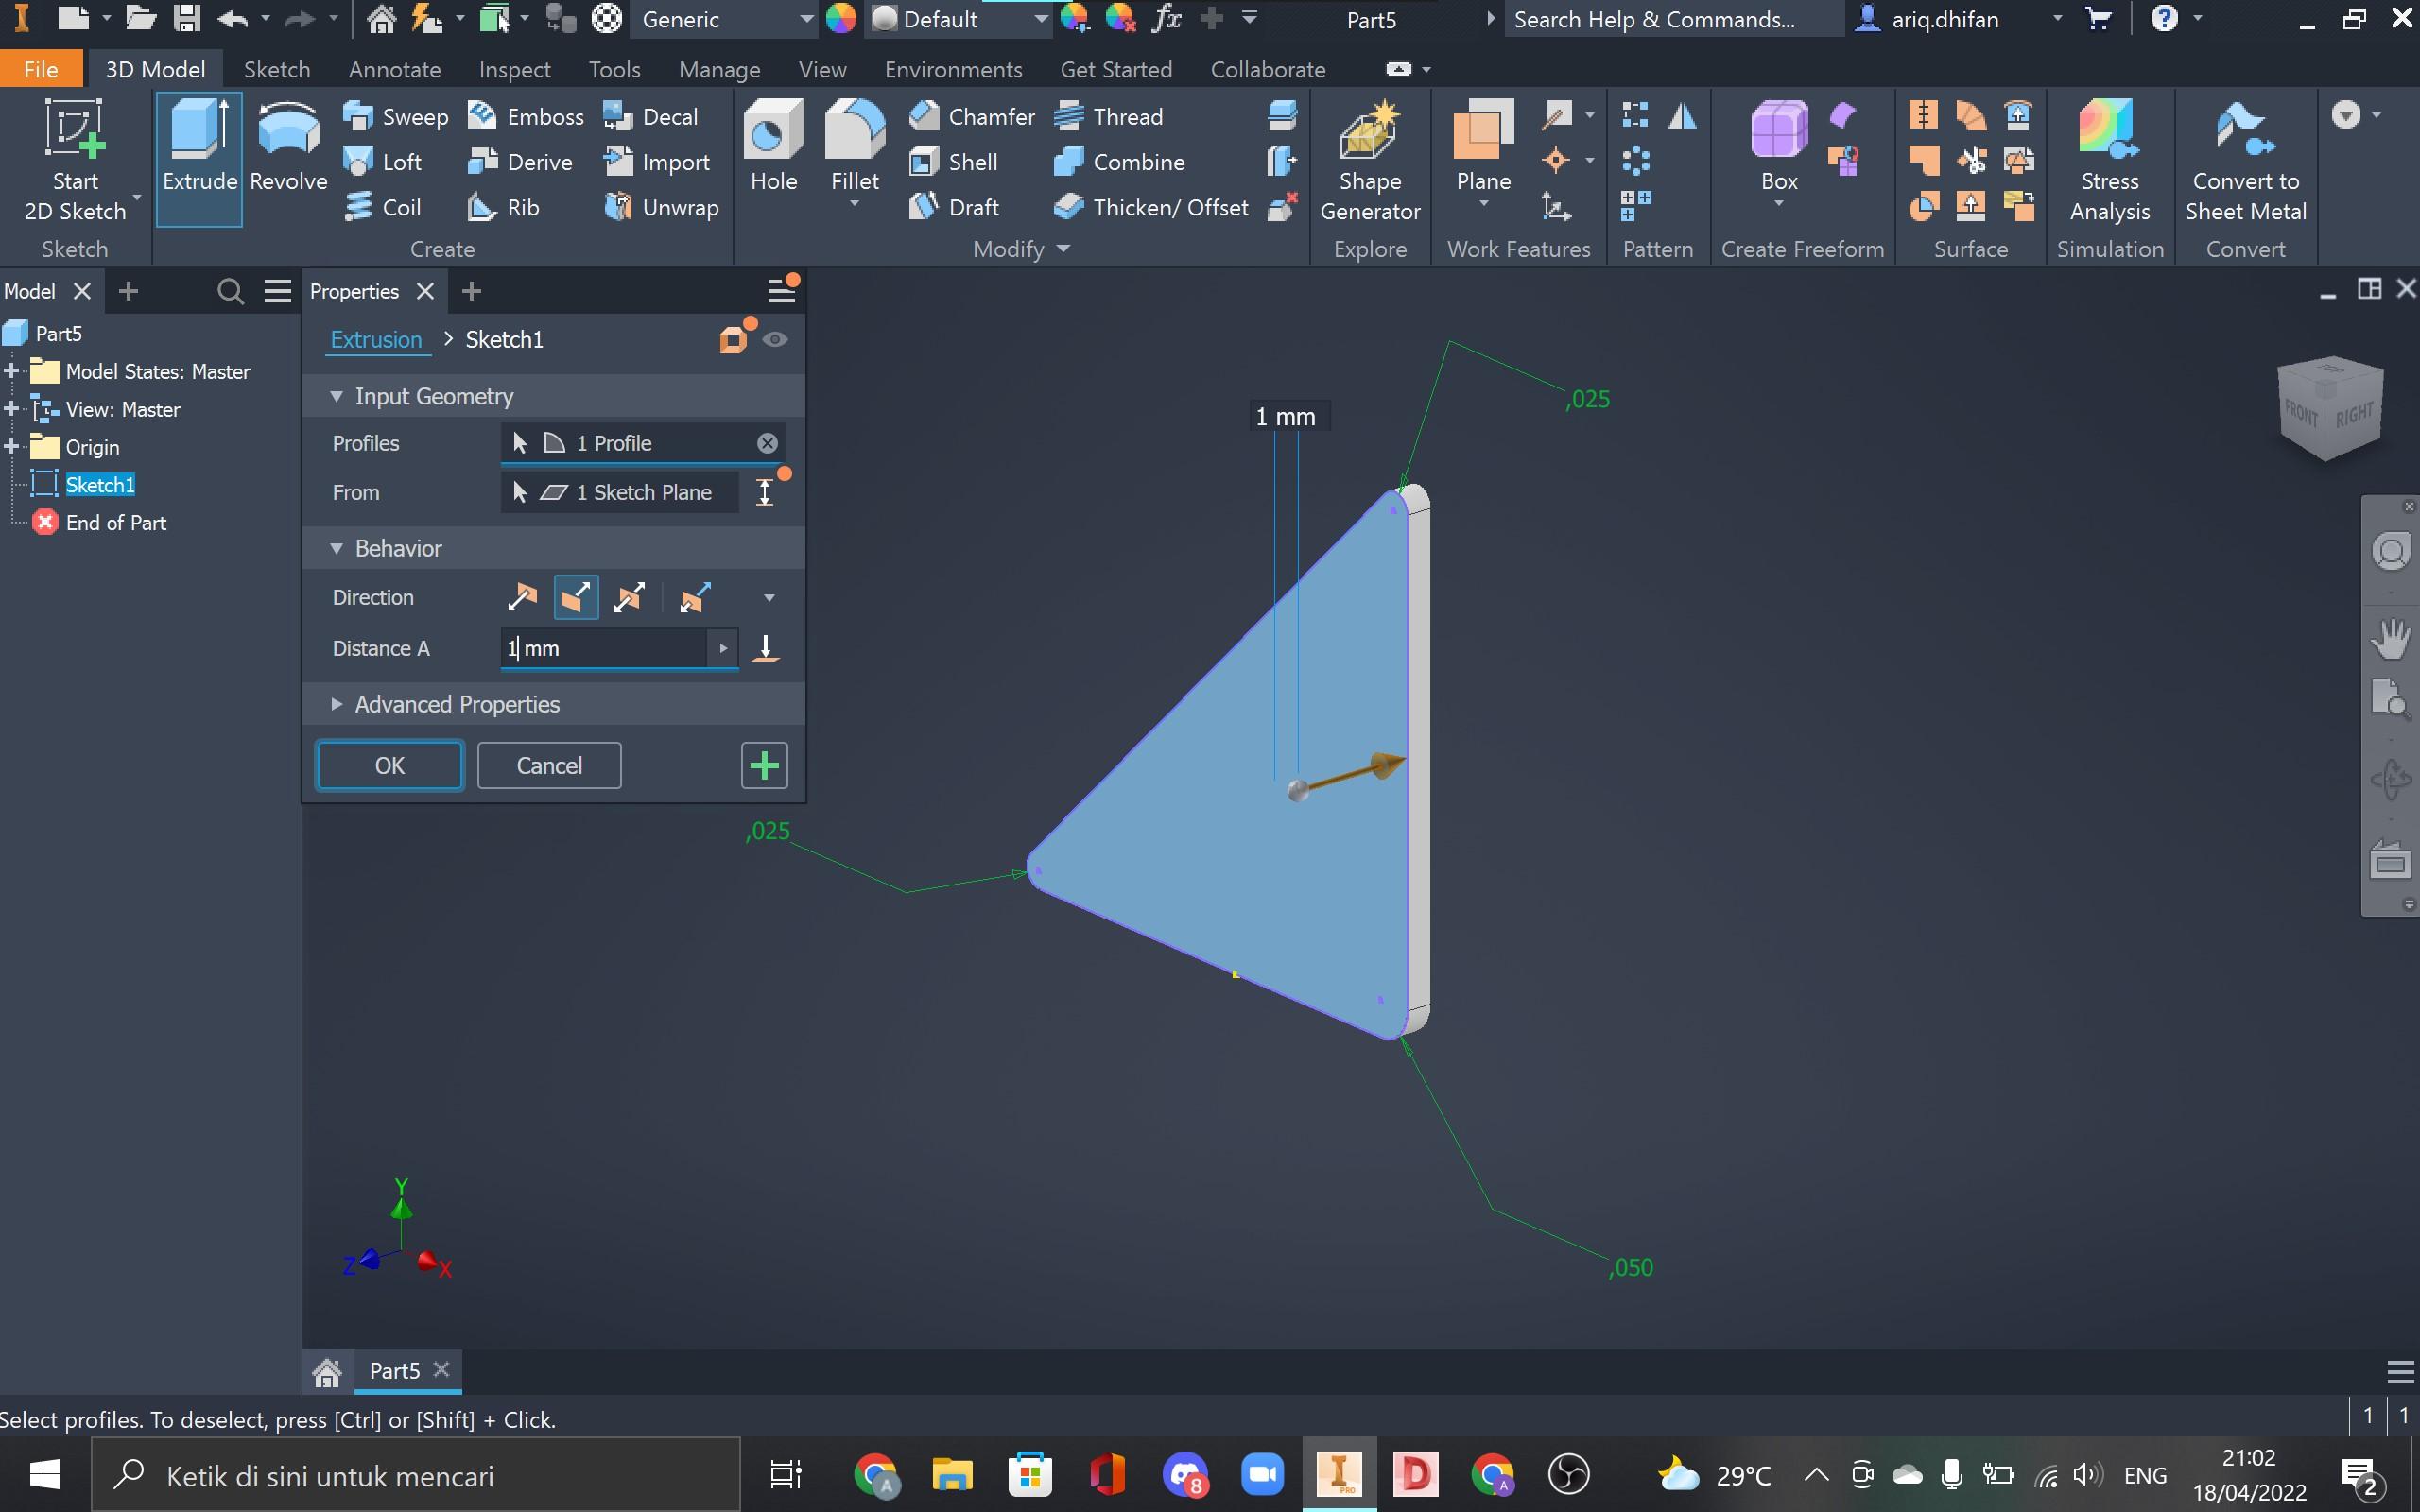Open the Shape Generator tool

1369,132
